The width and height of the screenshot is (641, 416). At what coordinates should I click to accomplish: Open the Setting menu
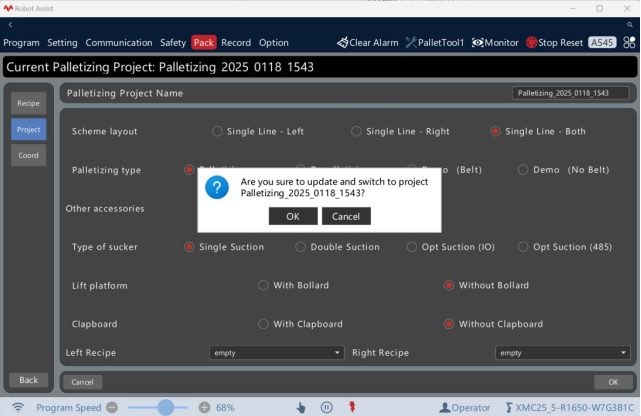[62, 42]
